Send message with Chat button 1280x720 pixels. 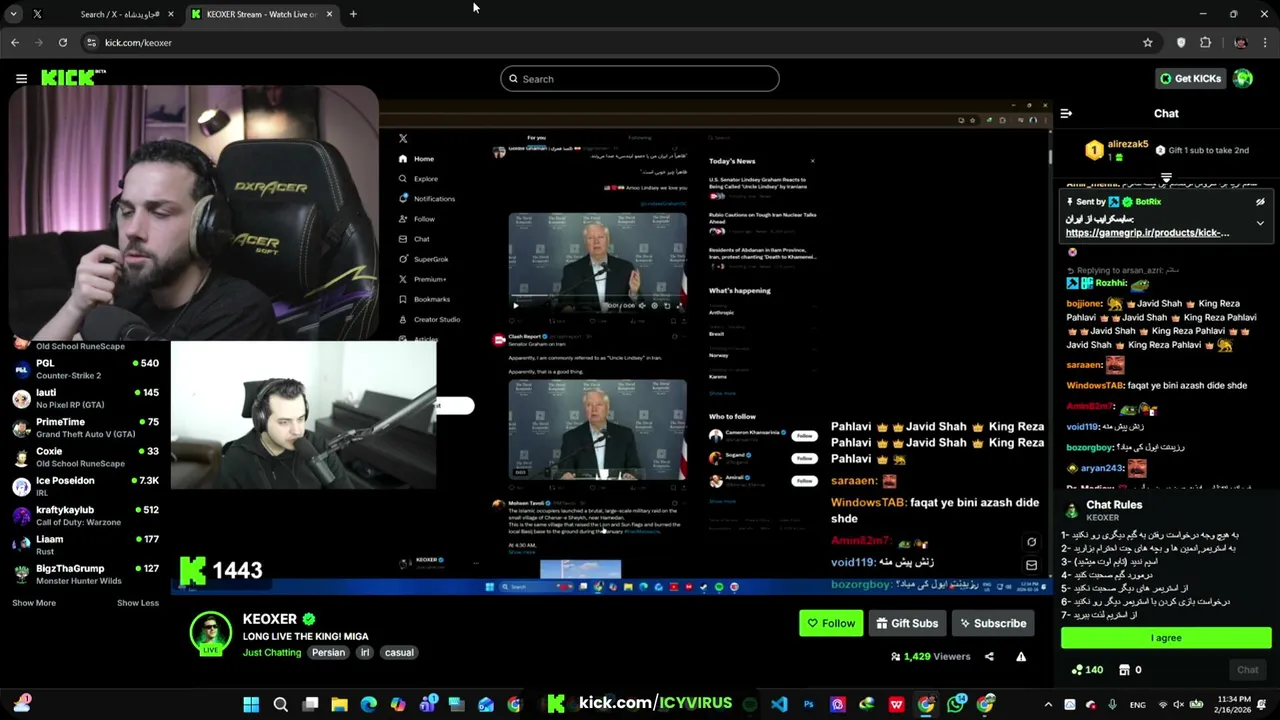1247,670
